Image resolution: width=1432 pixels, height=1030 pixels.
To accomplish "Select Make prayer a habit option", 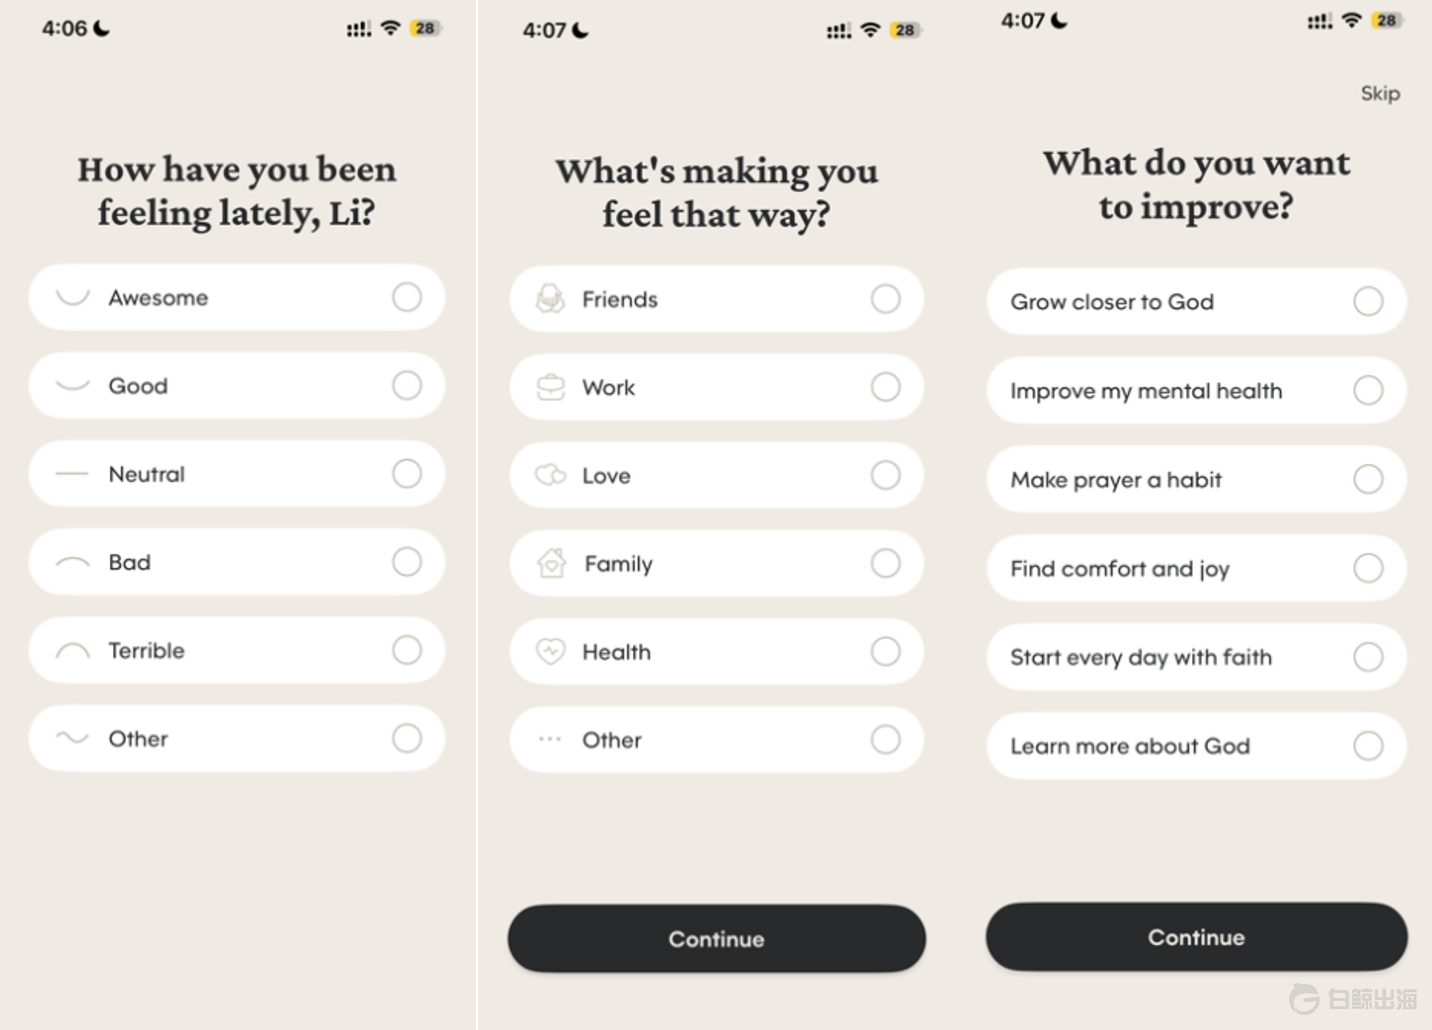I will (1368, 479).
